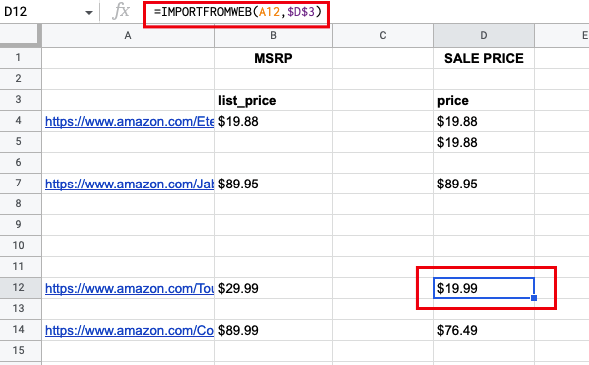Open the Name box dropdown arrow

click(x=89, y=13)
